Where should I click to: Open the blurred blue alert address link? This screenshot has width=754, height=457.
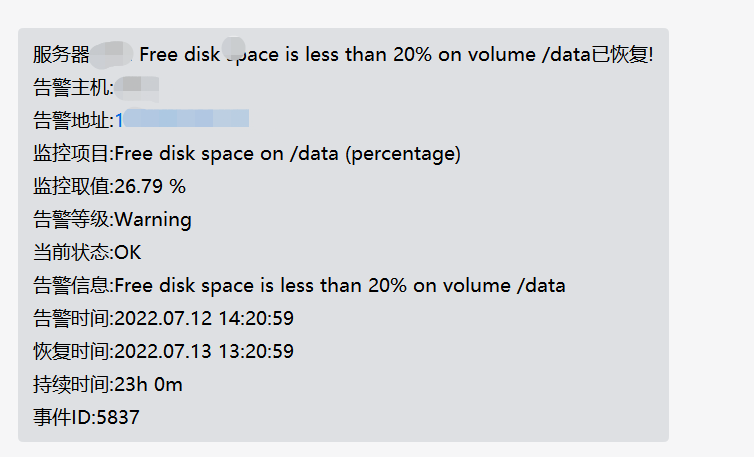click(181, 120)
